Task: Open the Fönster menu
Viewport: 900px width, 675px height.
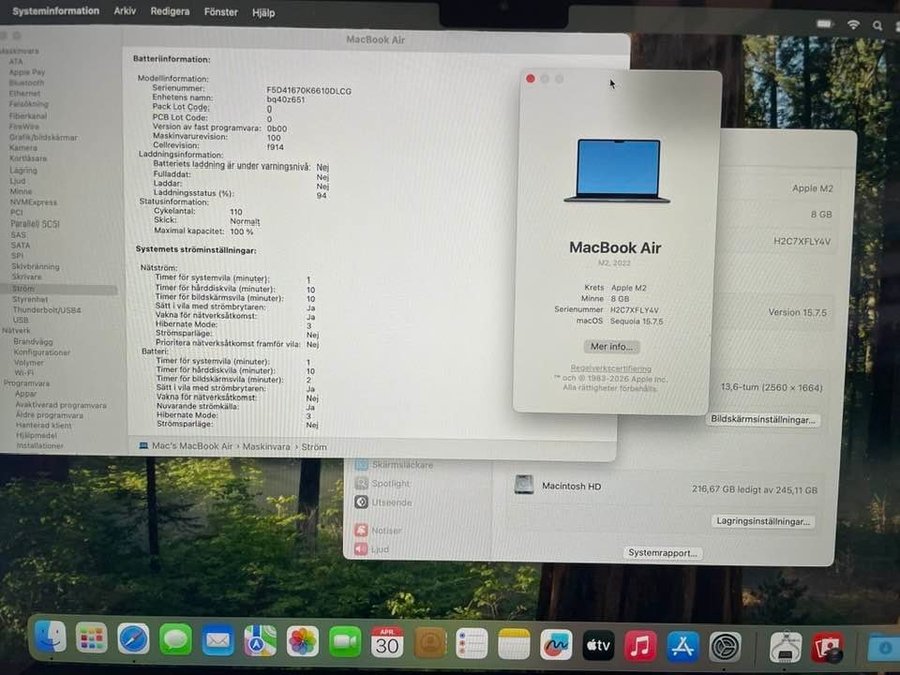Action: pyautogui.click(x=221, y=12)
